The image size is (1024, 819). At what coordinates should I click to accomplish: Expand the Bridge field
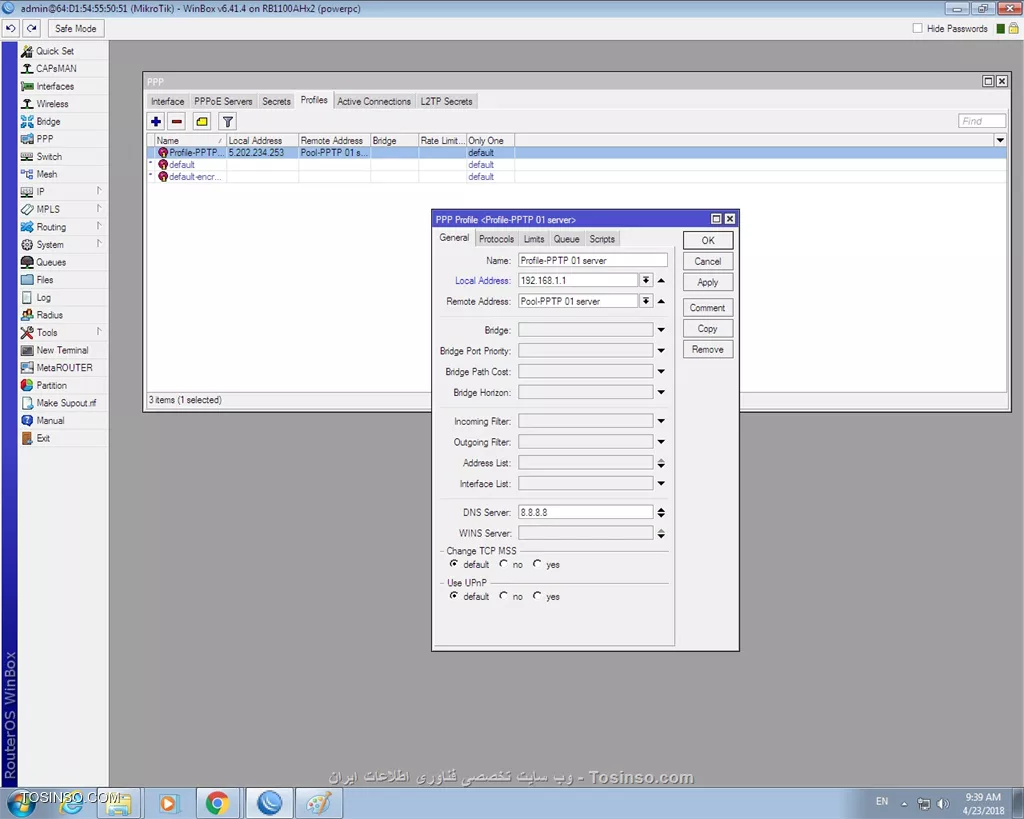[662, 330]
